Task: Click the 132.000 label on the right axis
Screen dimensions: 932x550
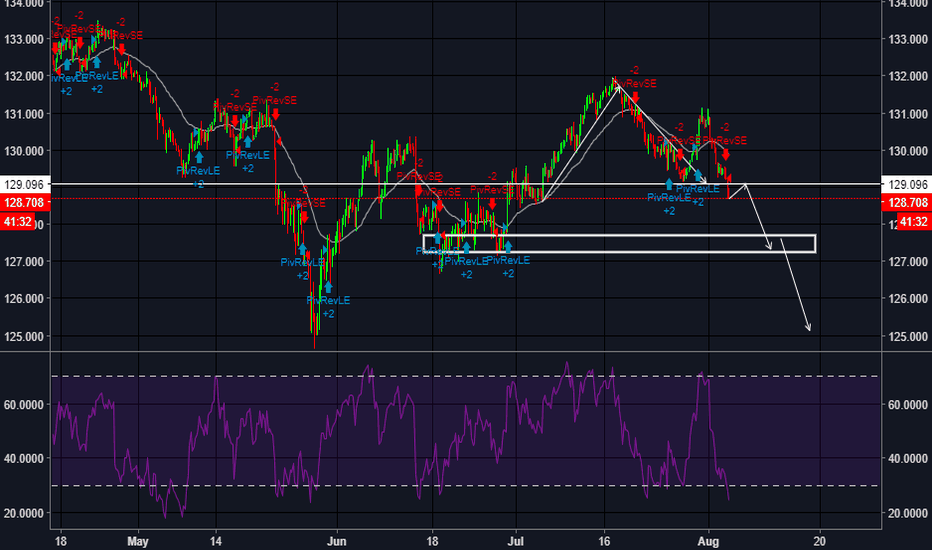Action: [908, 76]
